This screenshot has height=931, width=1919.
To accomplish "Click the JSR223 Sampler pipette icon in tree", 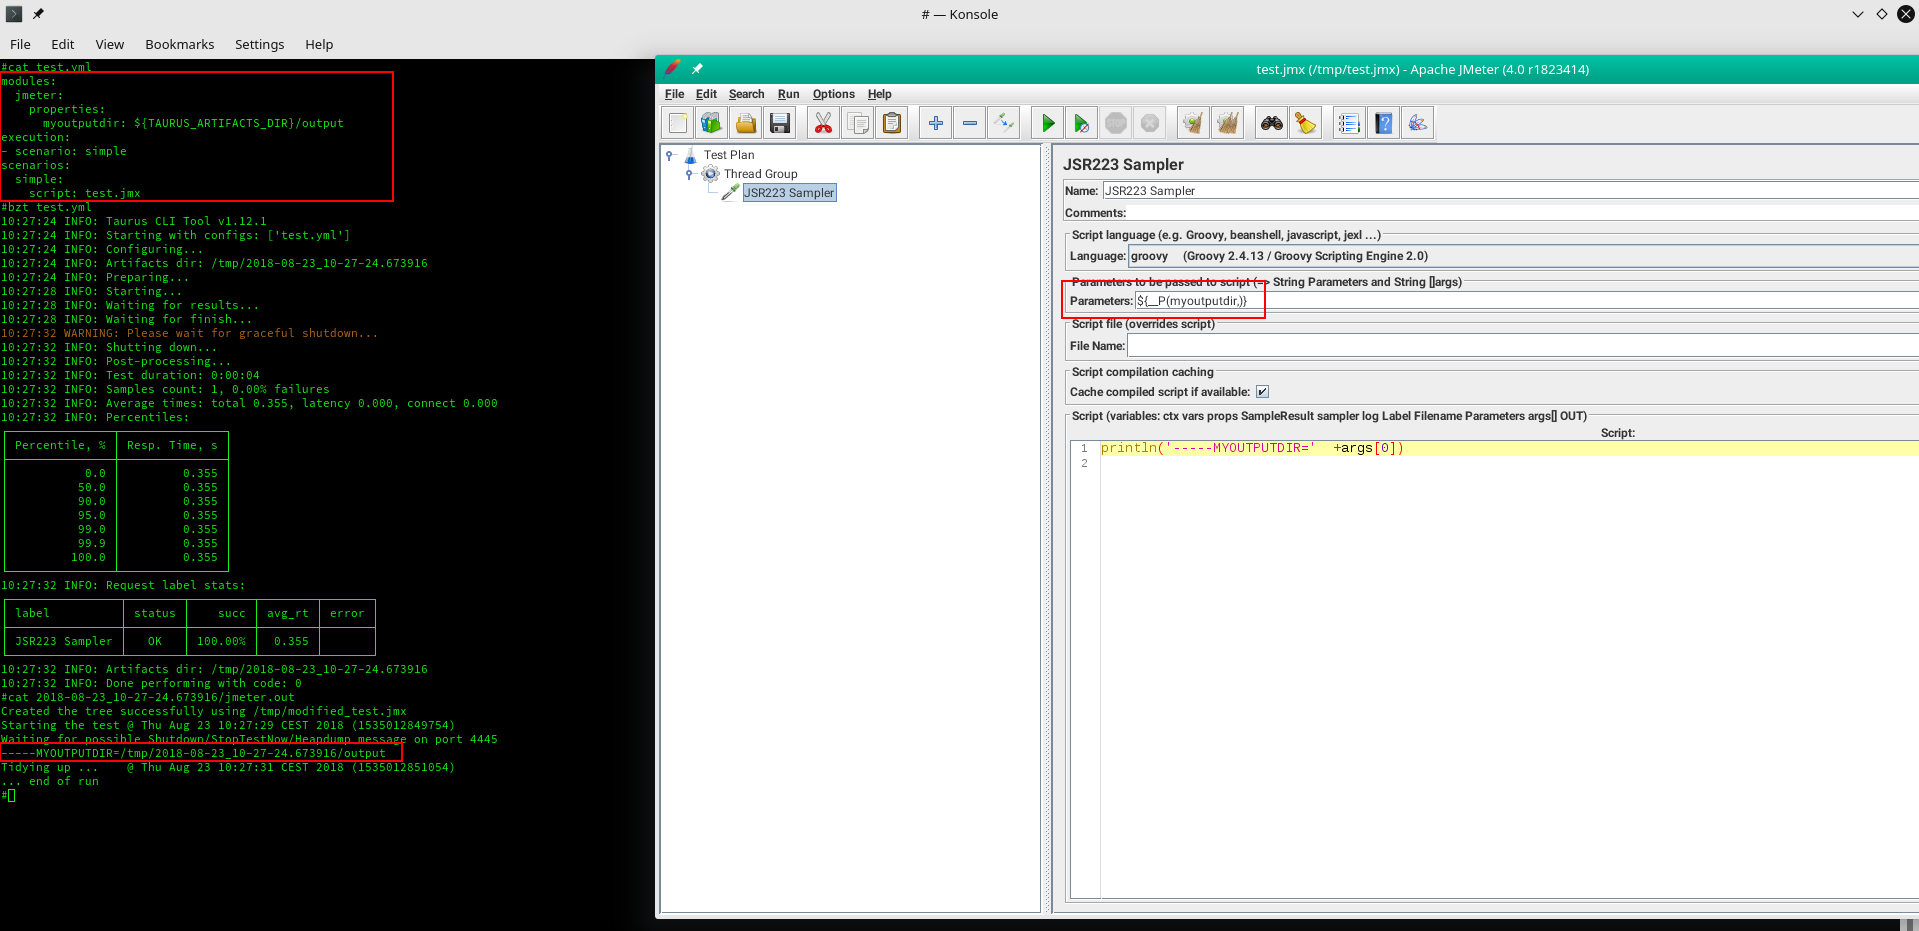I will point(731,193).
